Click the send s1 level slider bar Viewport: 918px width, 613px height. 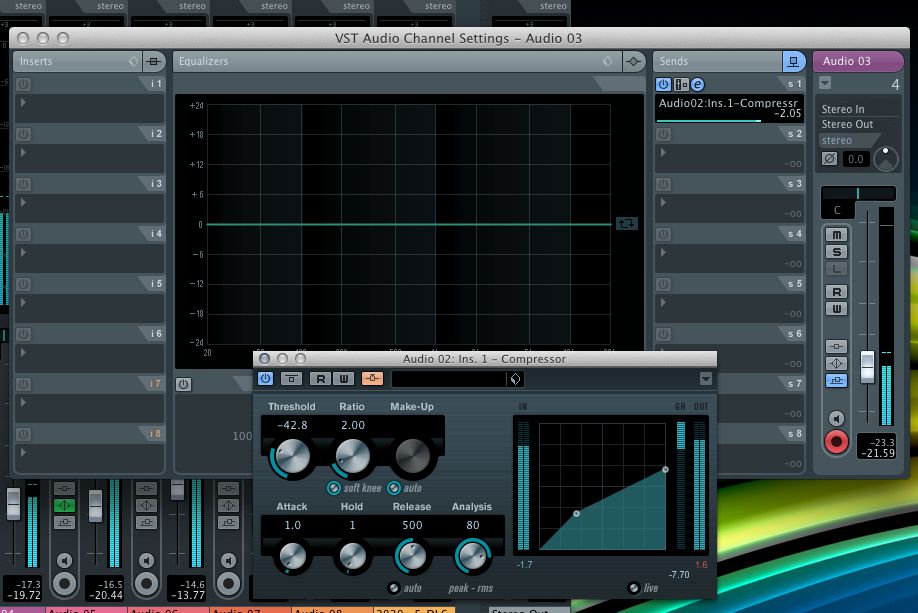(x=729, y=121)
